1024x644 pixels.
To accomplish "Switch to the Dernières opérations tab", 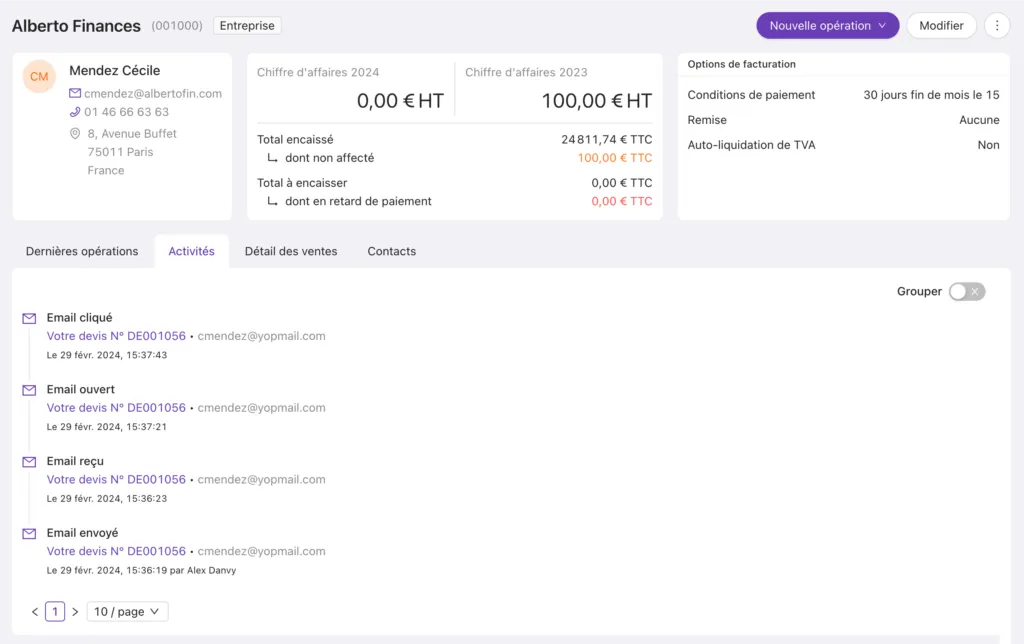I will 82,251.
